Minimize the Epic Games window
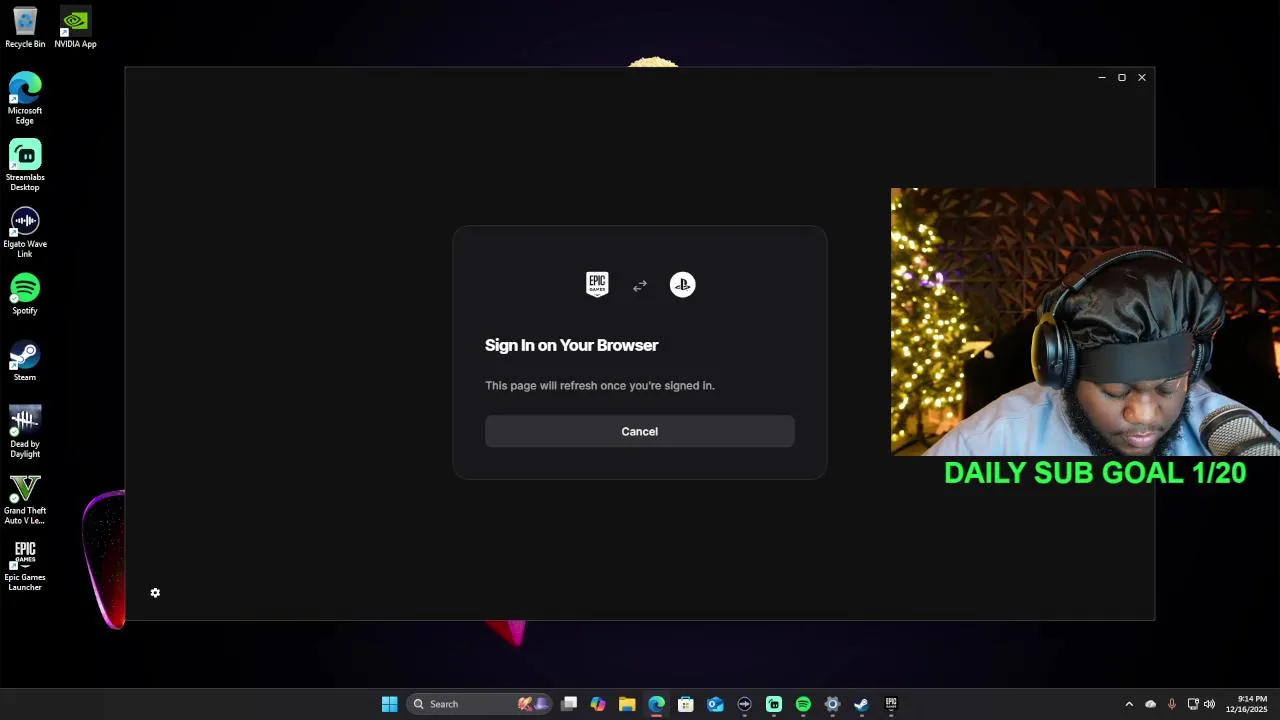 click(1102, 77)
